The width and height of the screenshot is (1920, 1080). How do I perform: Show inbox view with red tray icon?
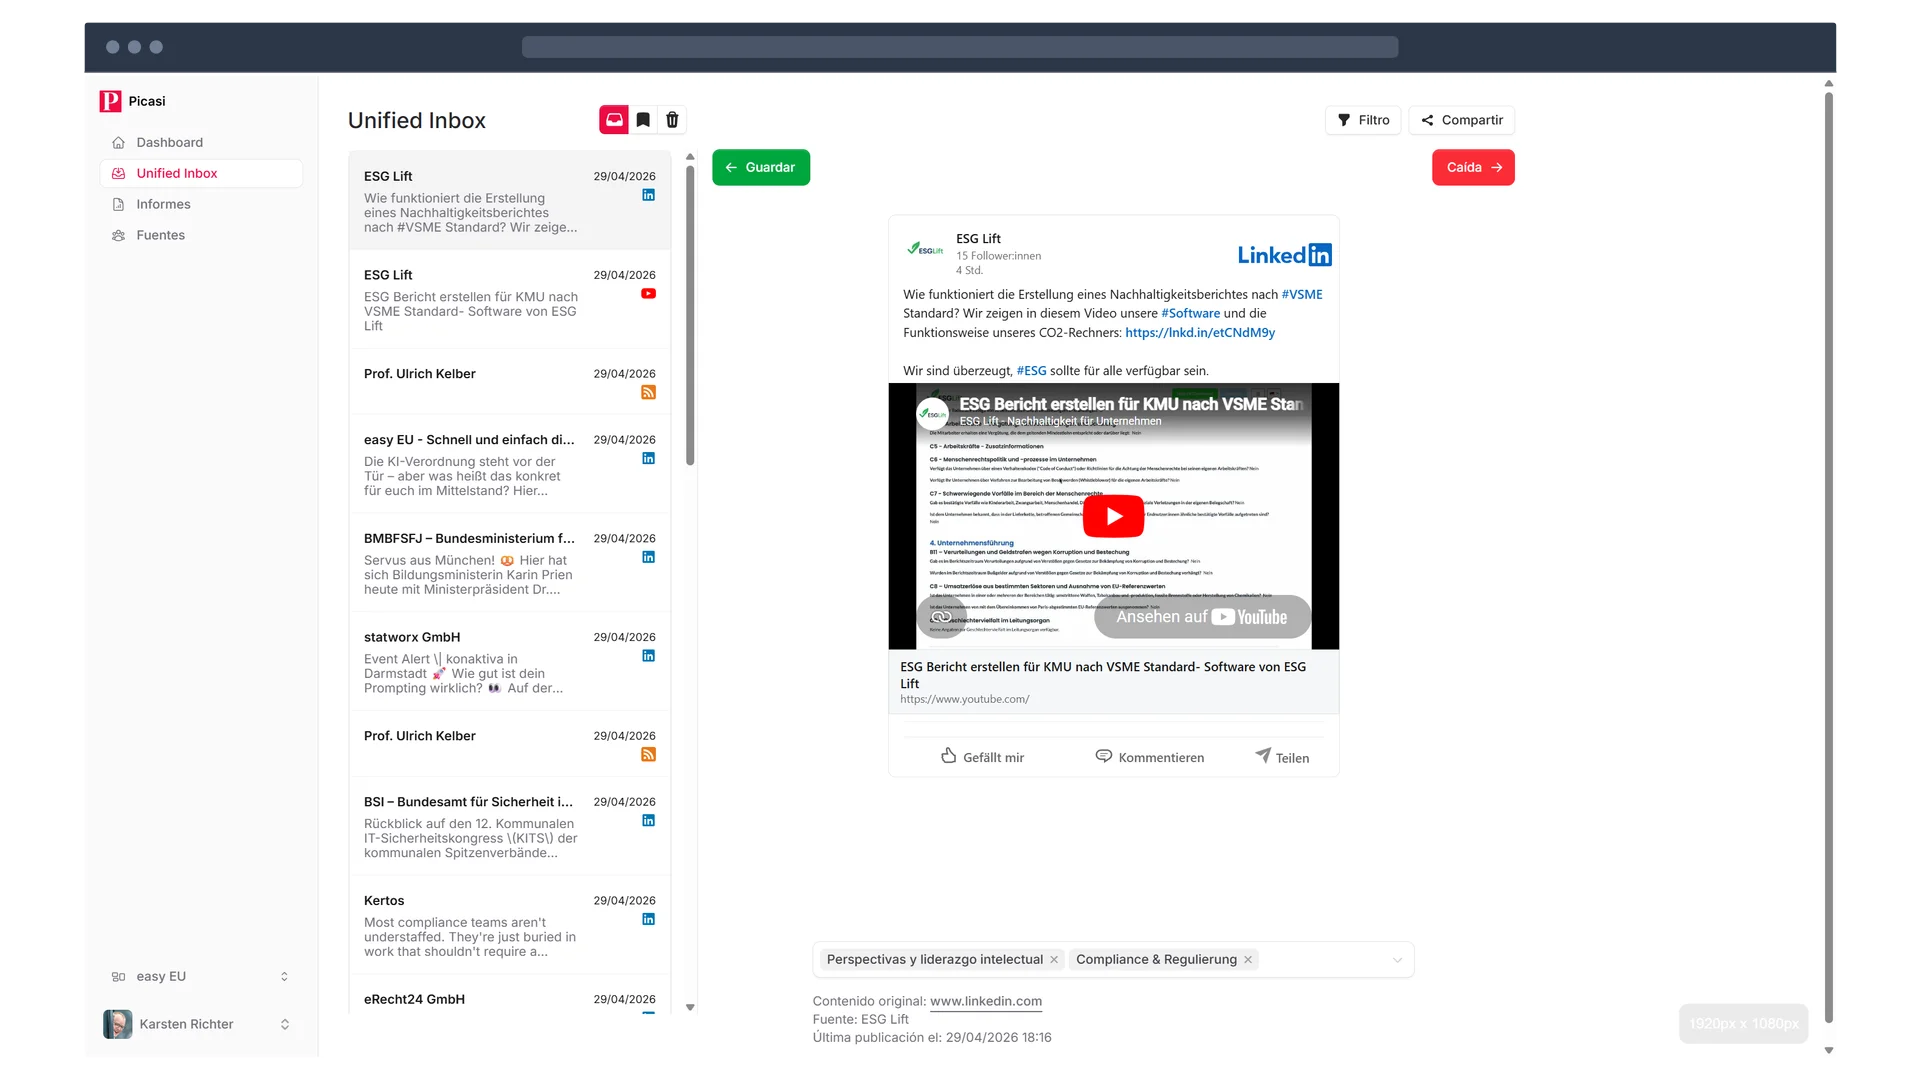pos(614,120)
